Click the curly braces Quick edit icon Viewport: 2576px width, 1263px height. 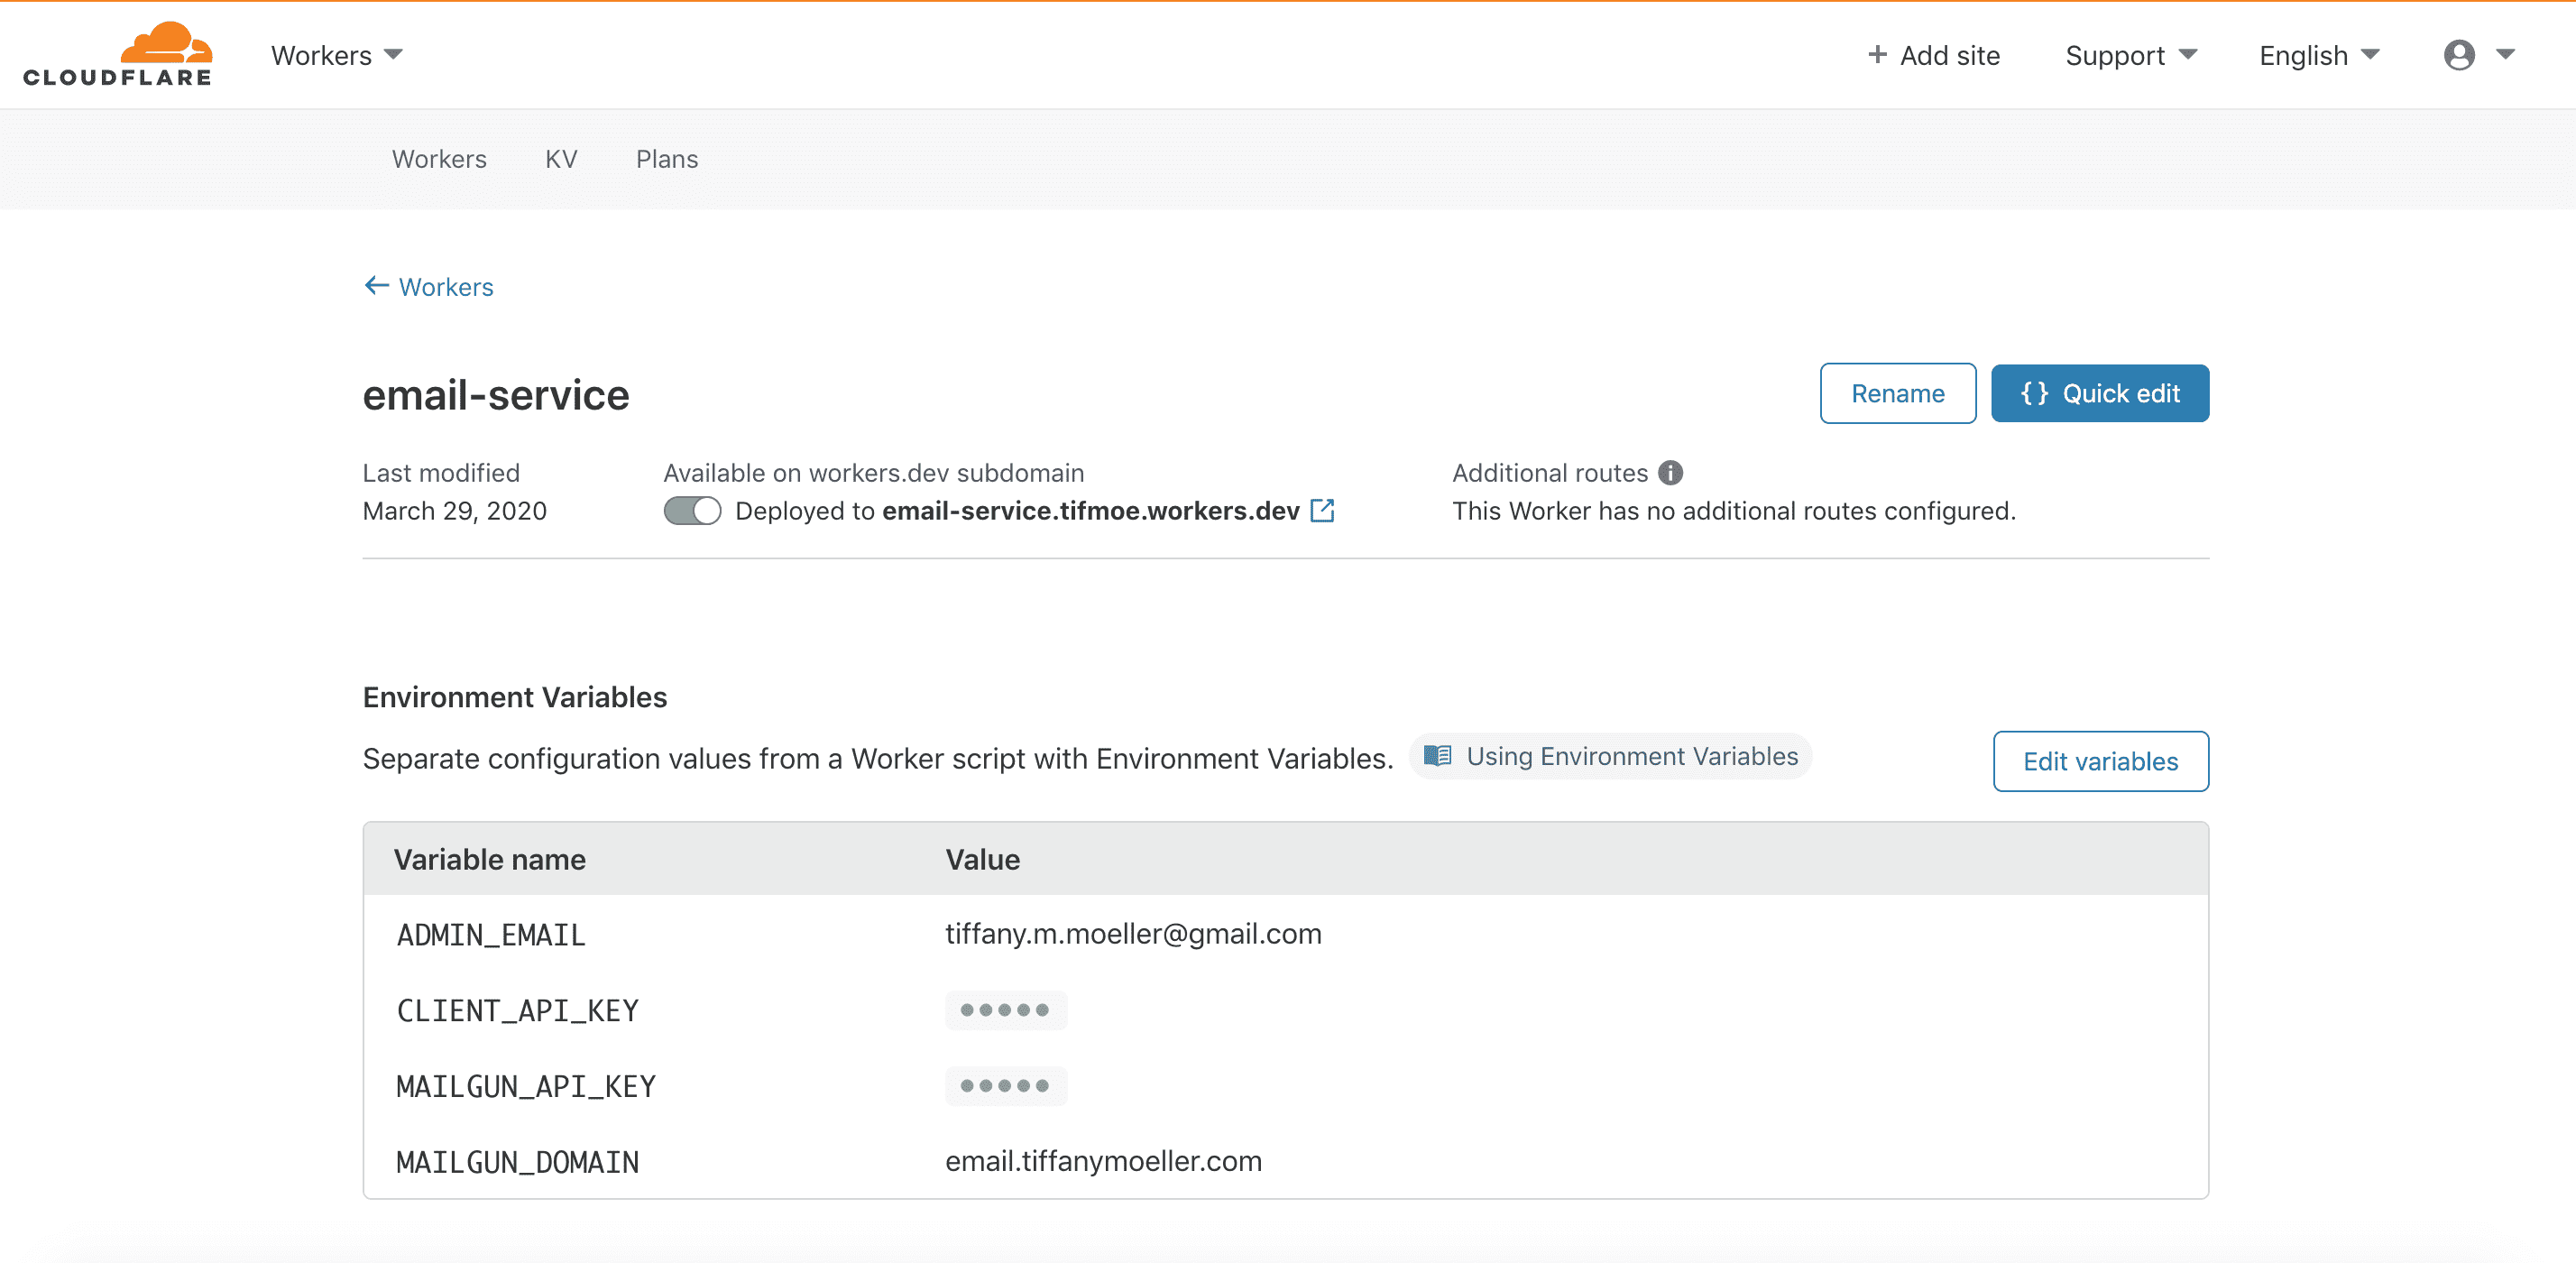click(x=2034, y=393)
